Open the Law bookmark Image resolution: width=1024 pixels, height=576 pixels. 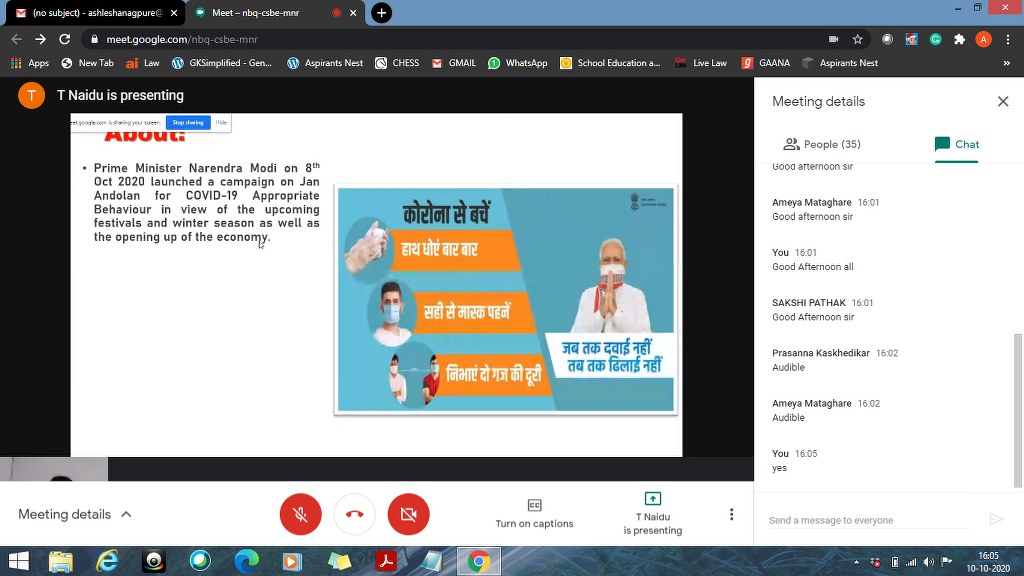pyautogui.click(x=142, y=63)
